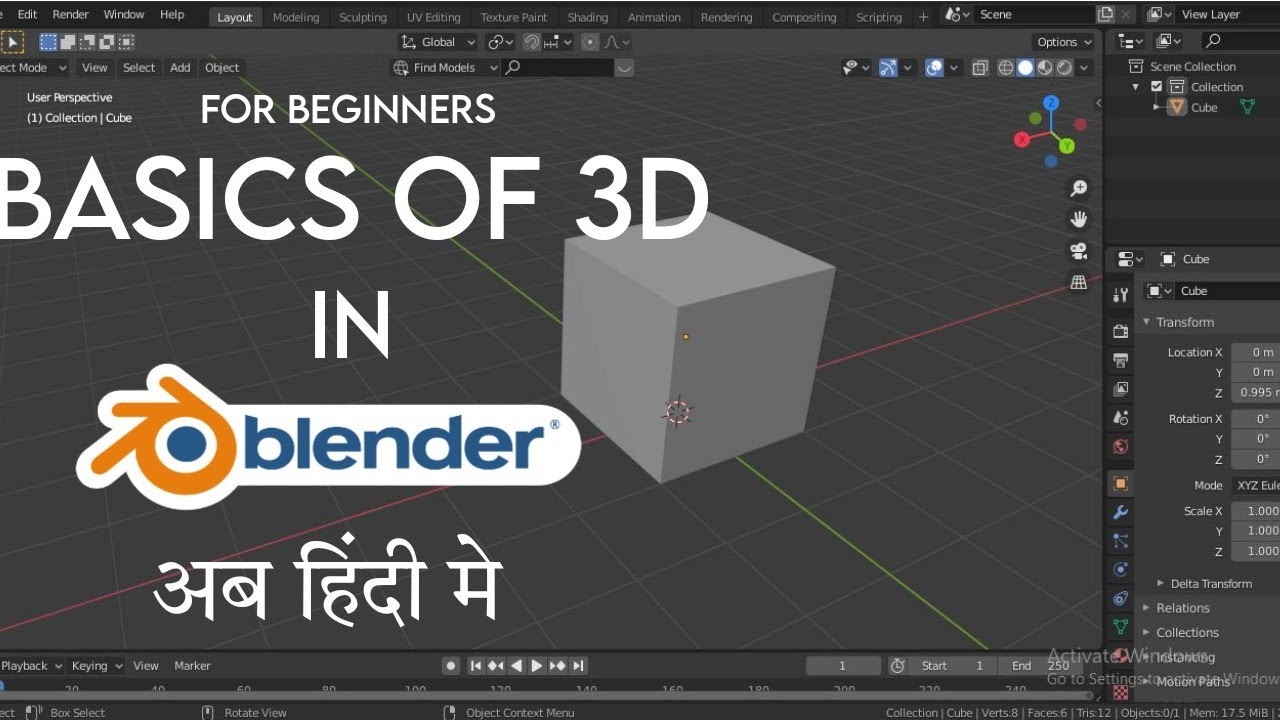Open the Output properties tab
The image size is (1280, 720).
[x=1121, y=360]
